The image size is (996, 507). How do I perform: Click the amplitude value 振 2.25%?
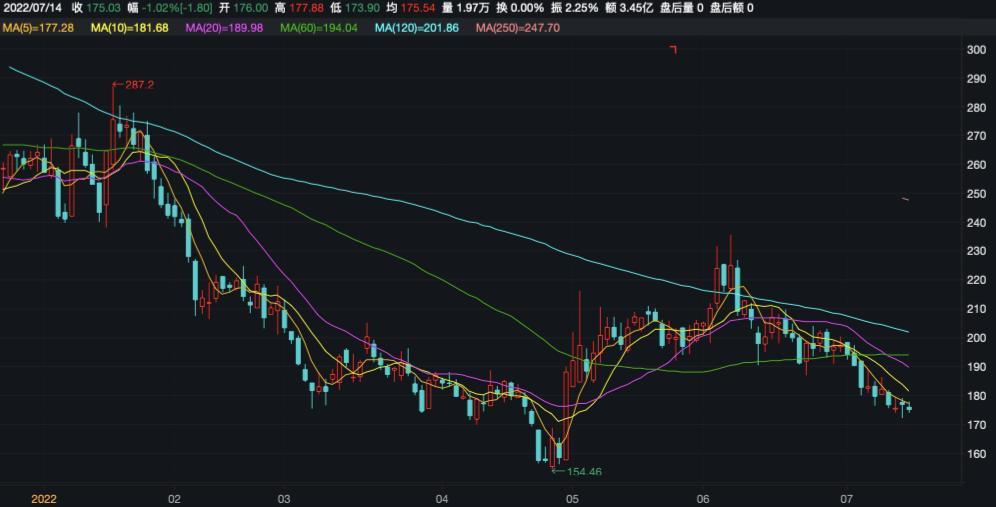point(574,8)
